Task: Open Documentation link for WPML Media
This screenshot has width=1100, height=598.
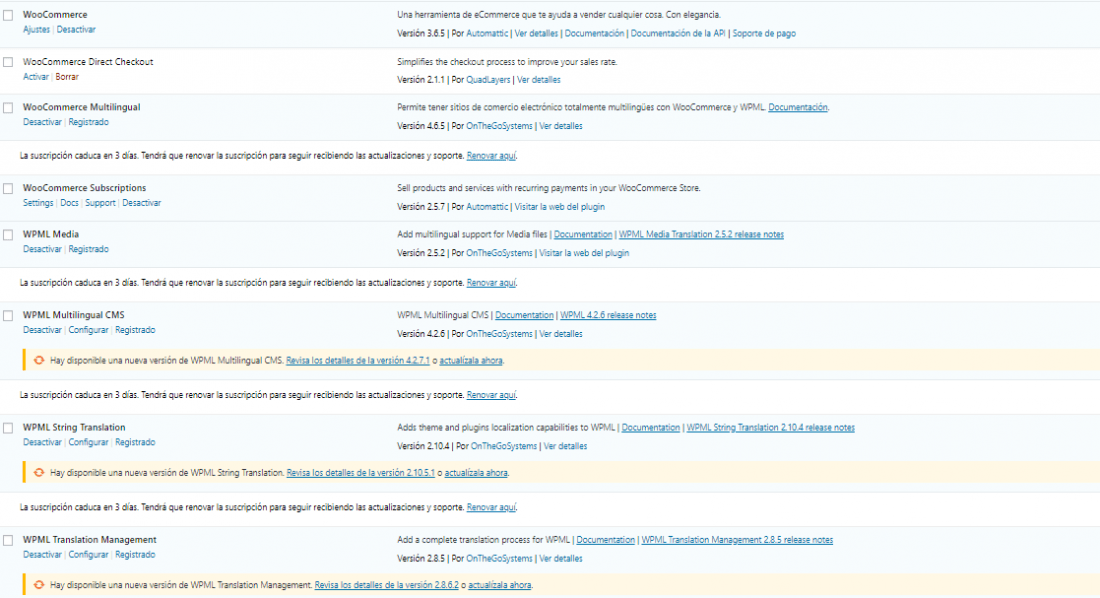Action: click(x=583, y=234)
